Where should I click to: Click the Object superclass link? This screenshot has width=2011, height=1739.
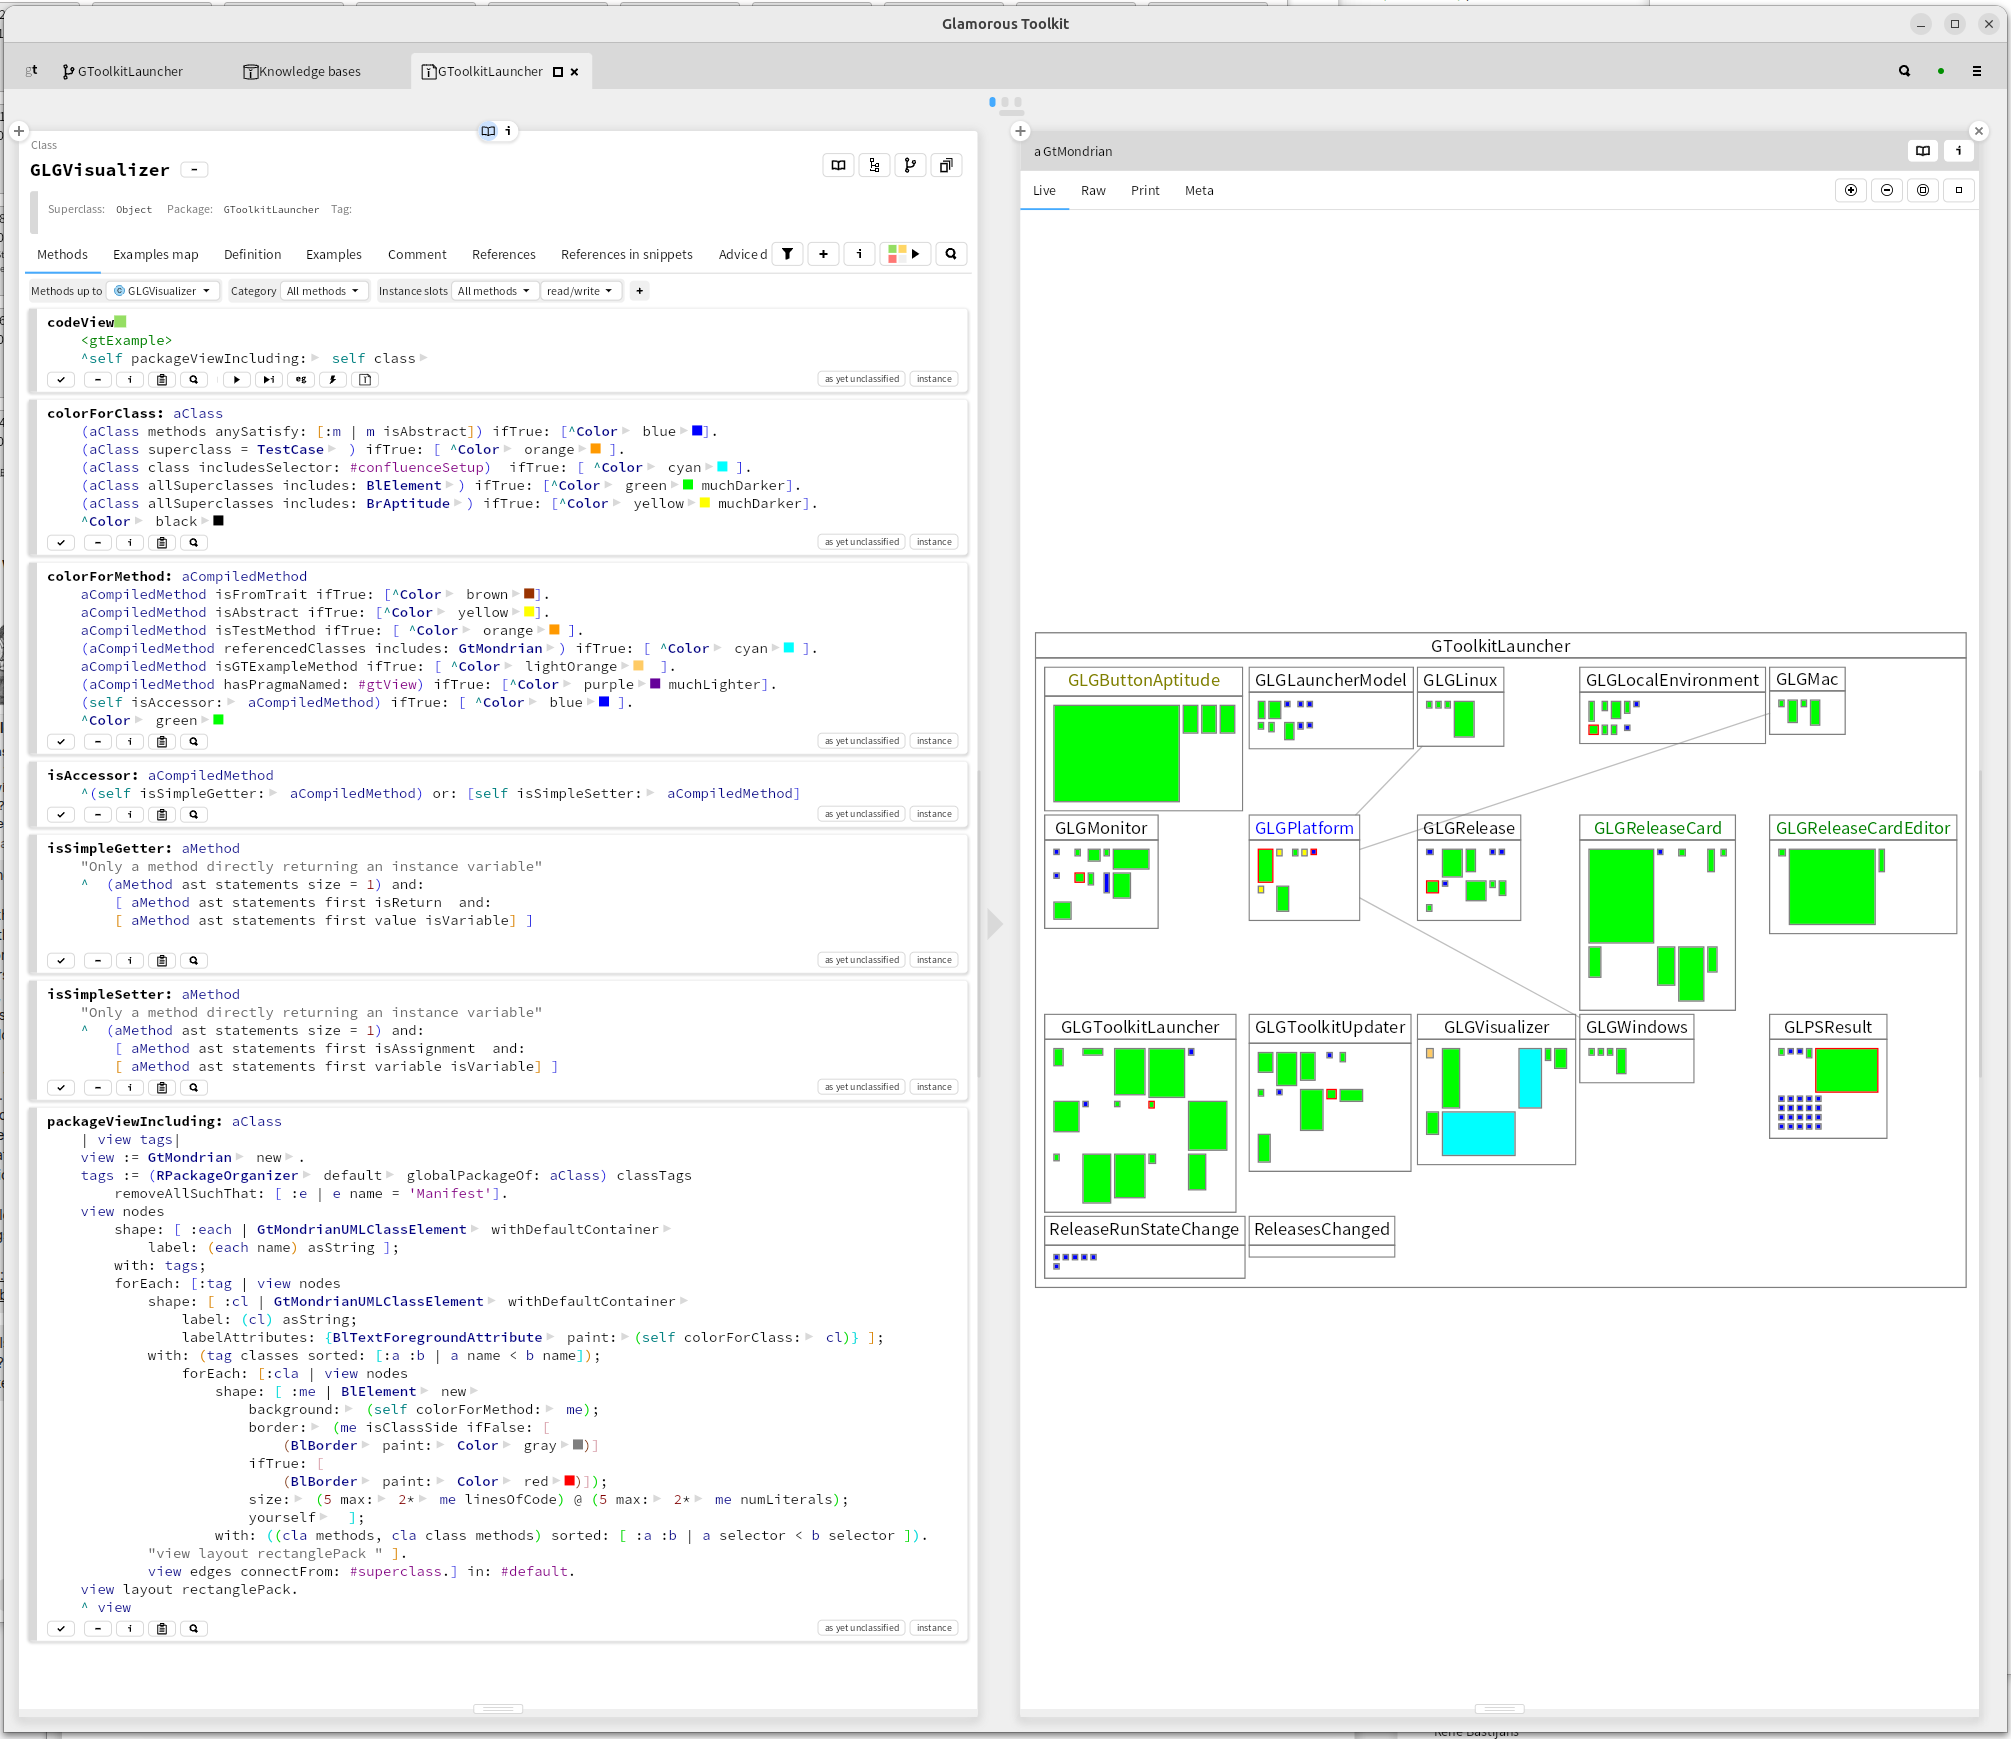(134, 210)
